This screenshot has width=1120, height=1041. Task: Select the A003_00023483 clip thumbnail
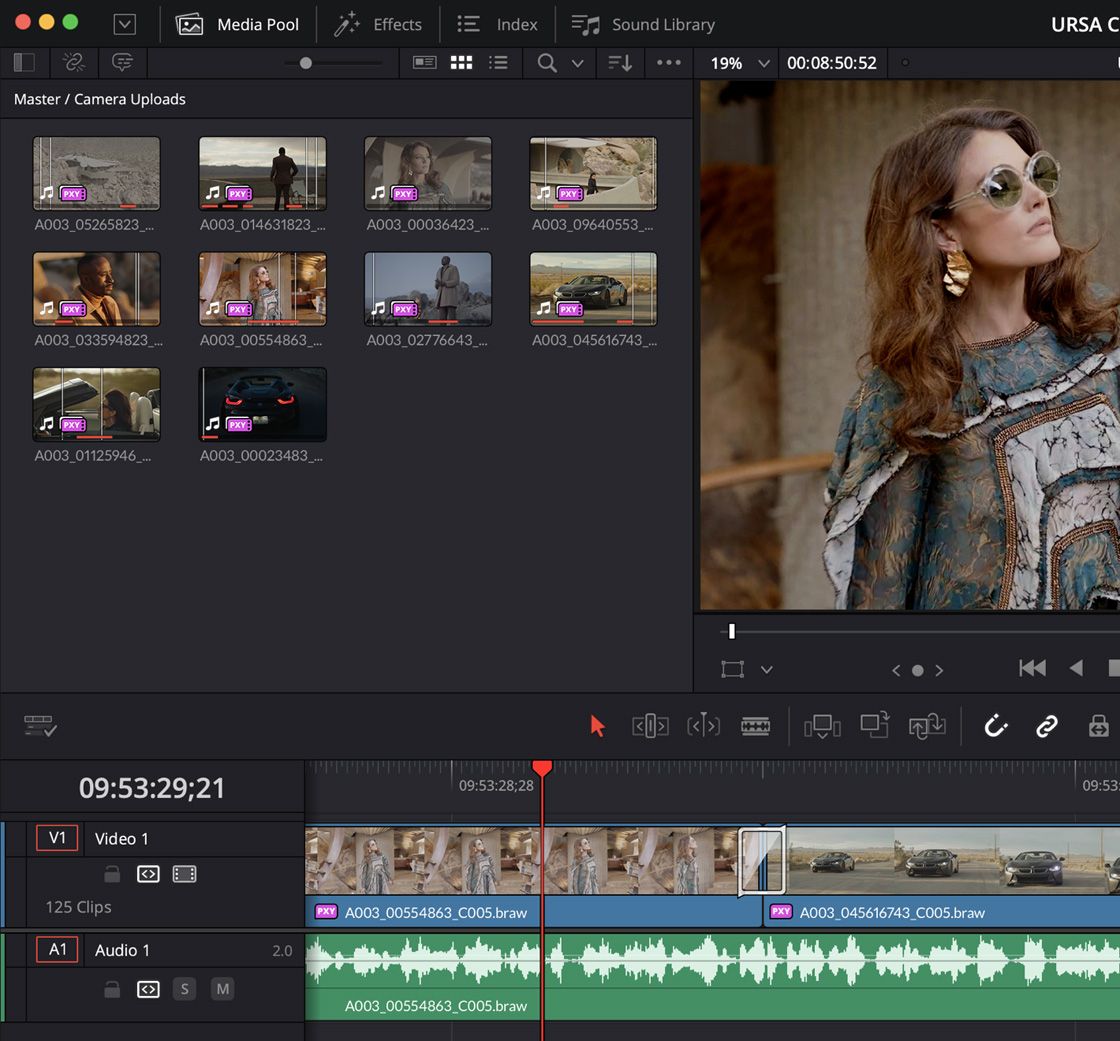[262, 404]
